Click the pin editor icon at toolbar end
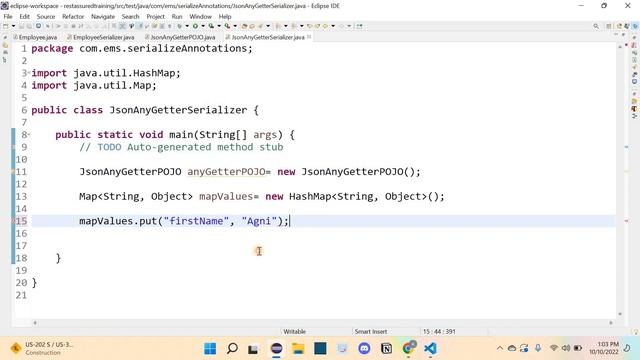 [359, 26]
